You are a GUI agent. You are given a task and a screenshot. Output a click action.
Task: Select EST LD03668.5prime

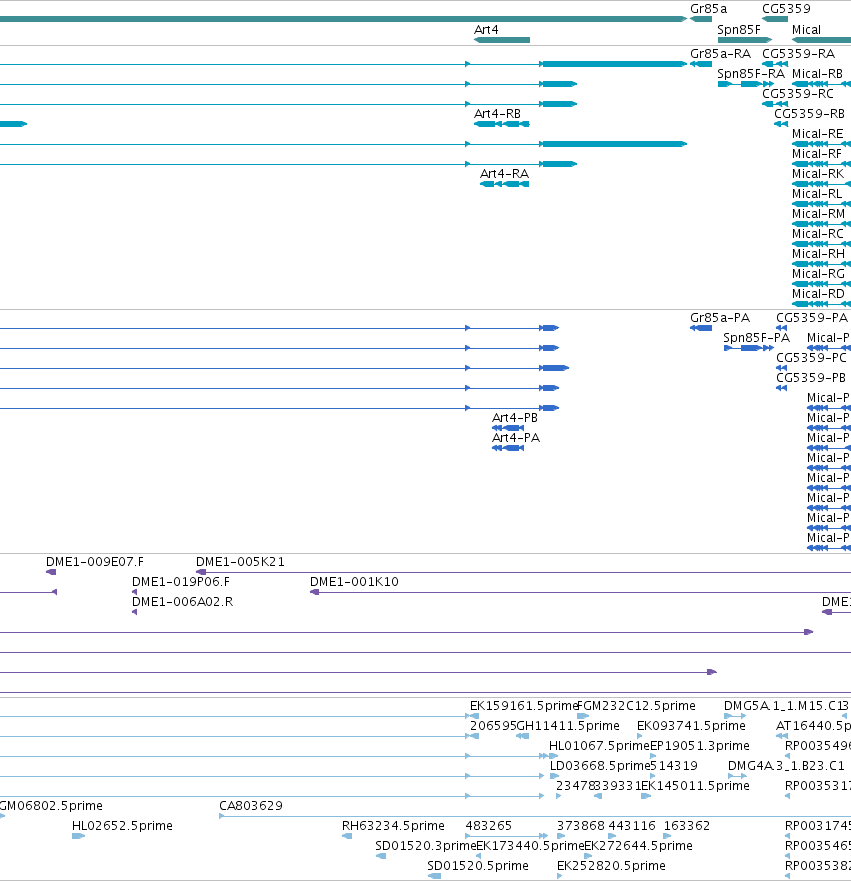554,776
